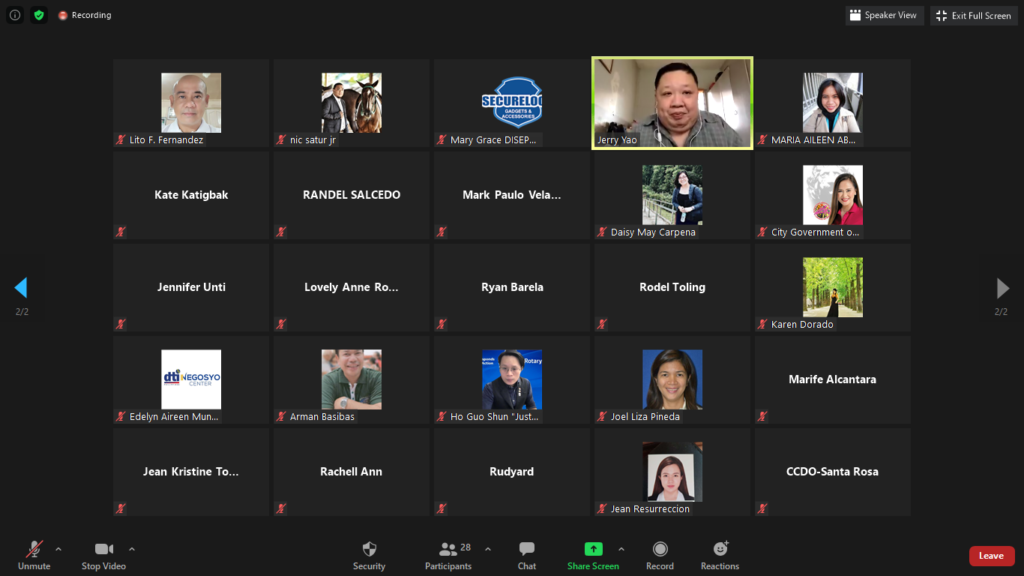This screenshot has height=576, width=1024.
Task: Go to previous page with left arrow
Action: coord(20,288)
